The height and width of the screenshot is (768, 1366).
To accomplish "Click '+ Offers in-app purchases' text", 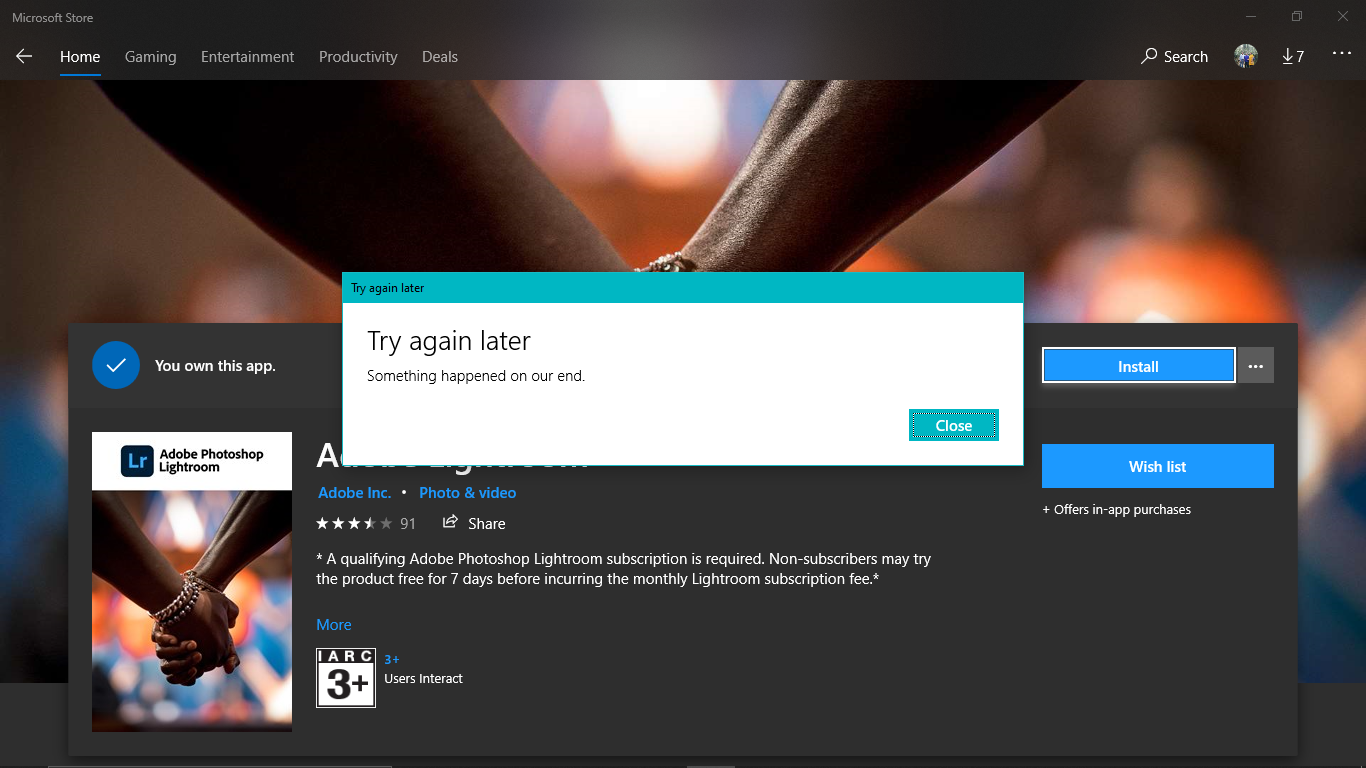I will click(1117, 510).
